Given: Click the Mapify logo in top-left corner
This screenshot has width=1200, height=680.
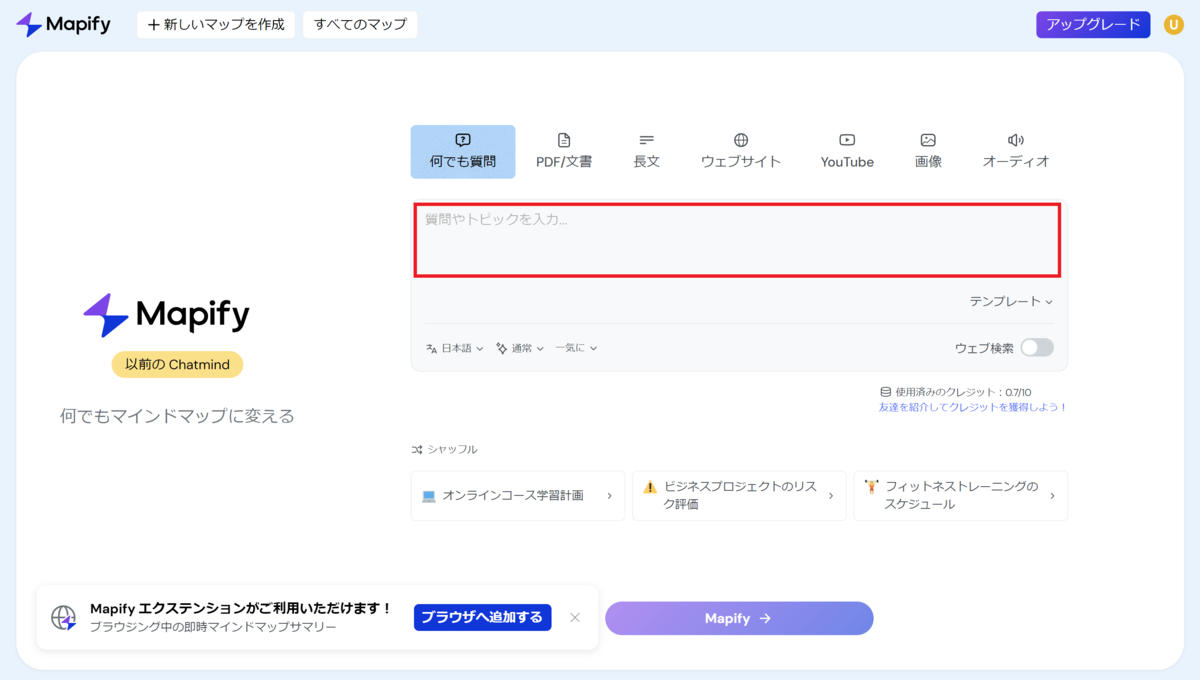Looking at the screenshot, I should point(63,24).
